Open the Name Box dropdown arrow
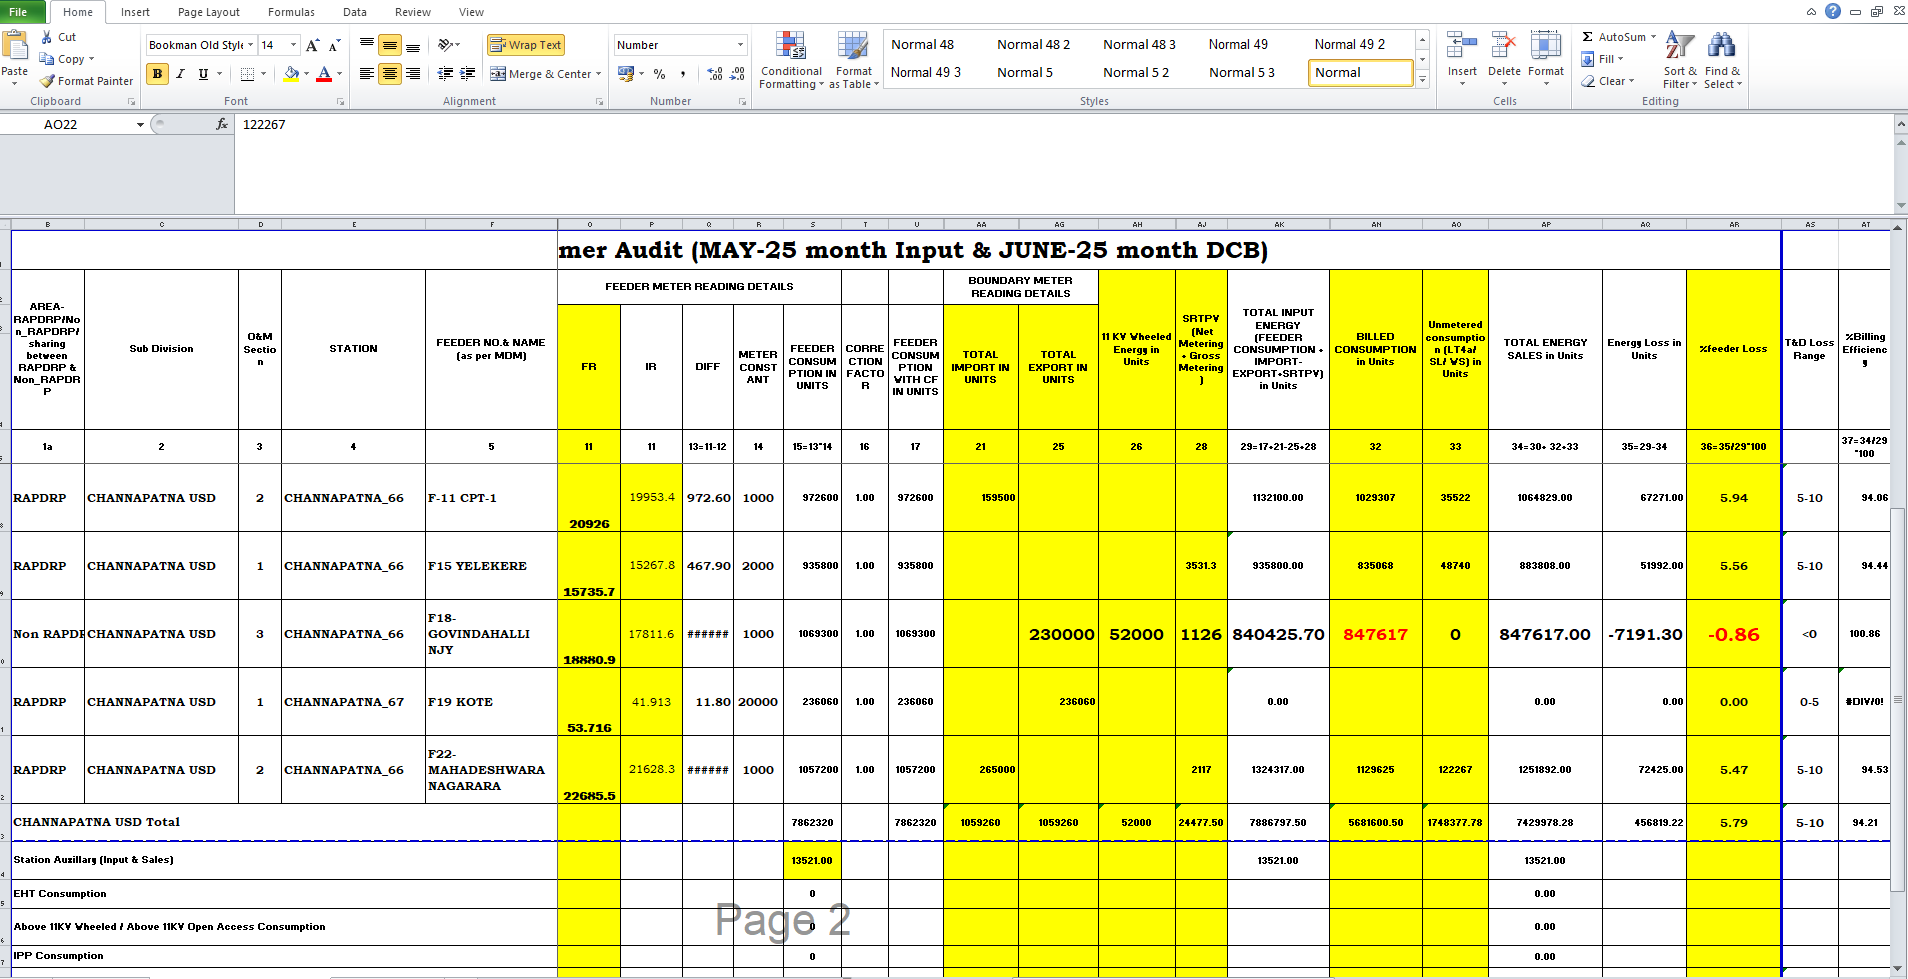The height and width of the screenshot is (979, 1908). [140, 125]
